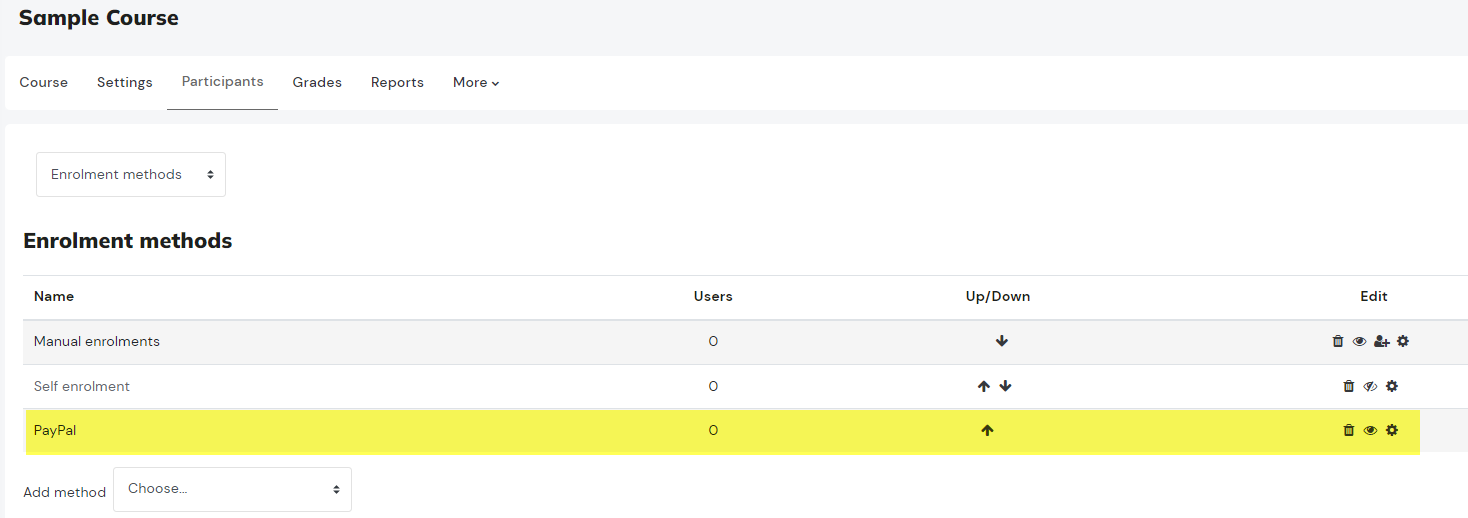The height and width of the screenshot is (518, 1468).
Task: Open the Settings tab
Action: click(x=125, y=82)
